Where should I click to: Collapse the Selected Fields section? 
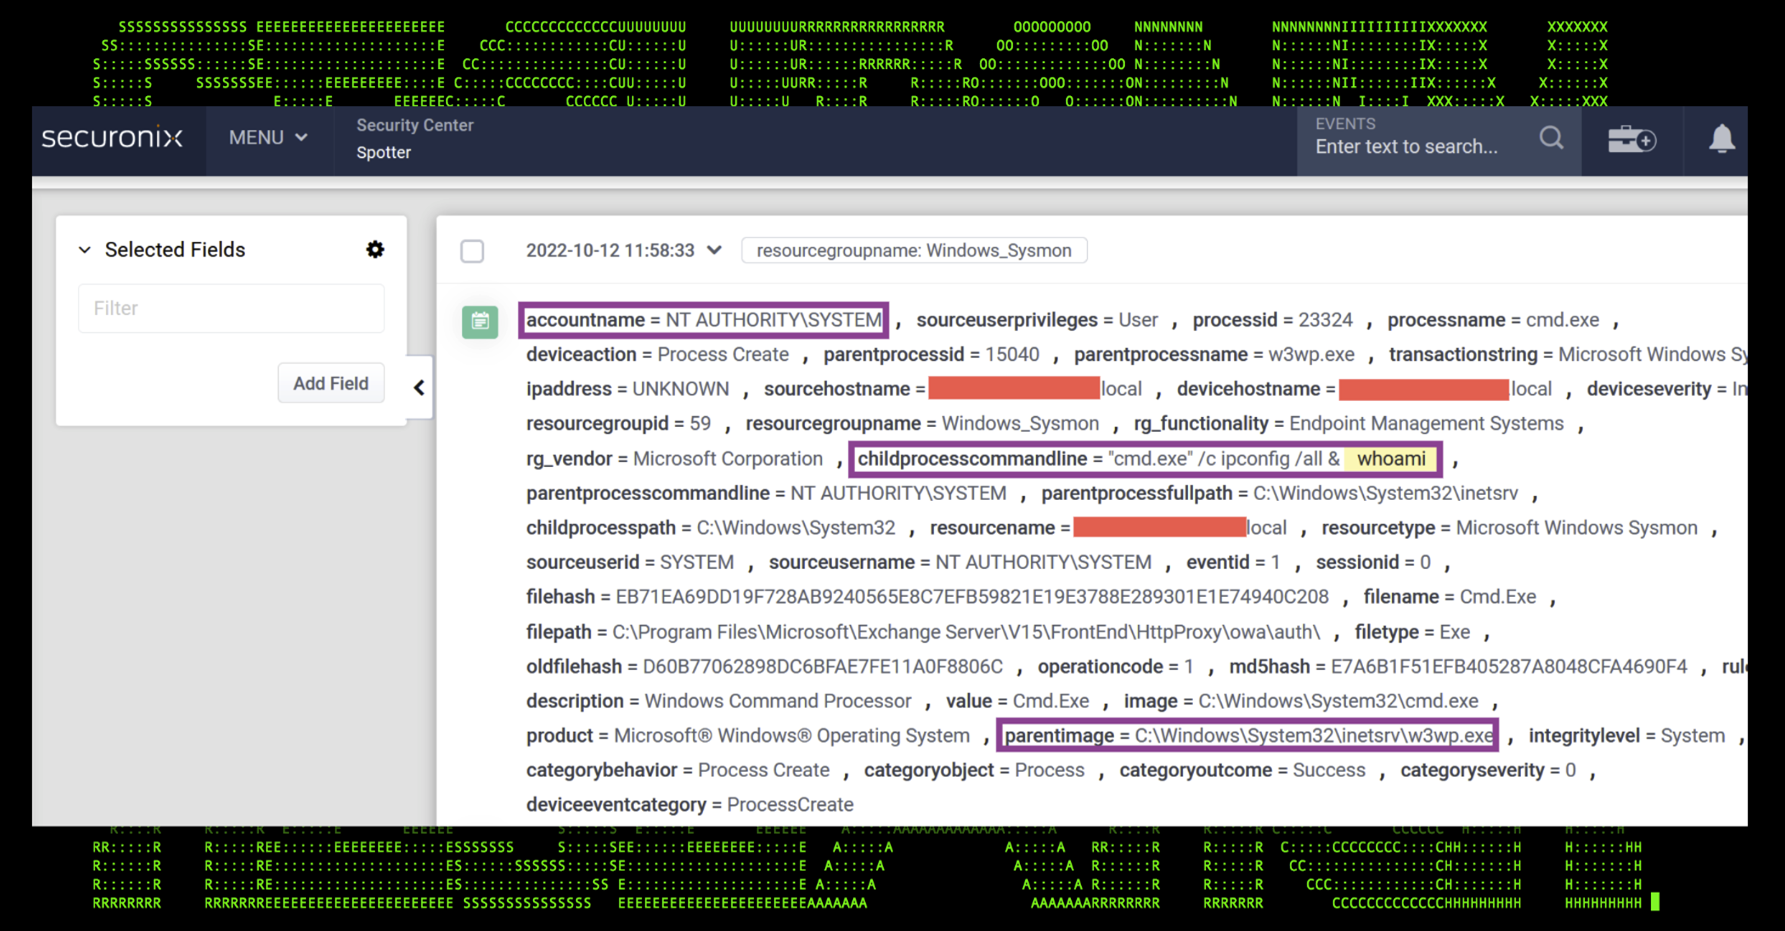tap(85, 250)
